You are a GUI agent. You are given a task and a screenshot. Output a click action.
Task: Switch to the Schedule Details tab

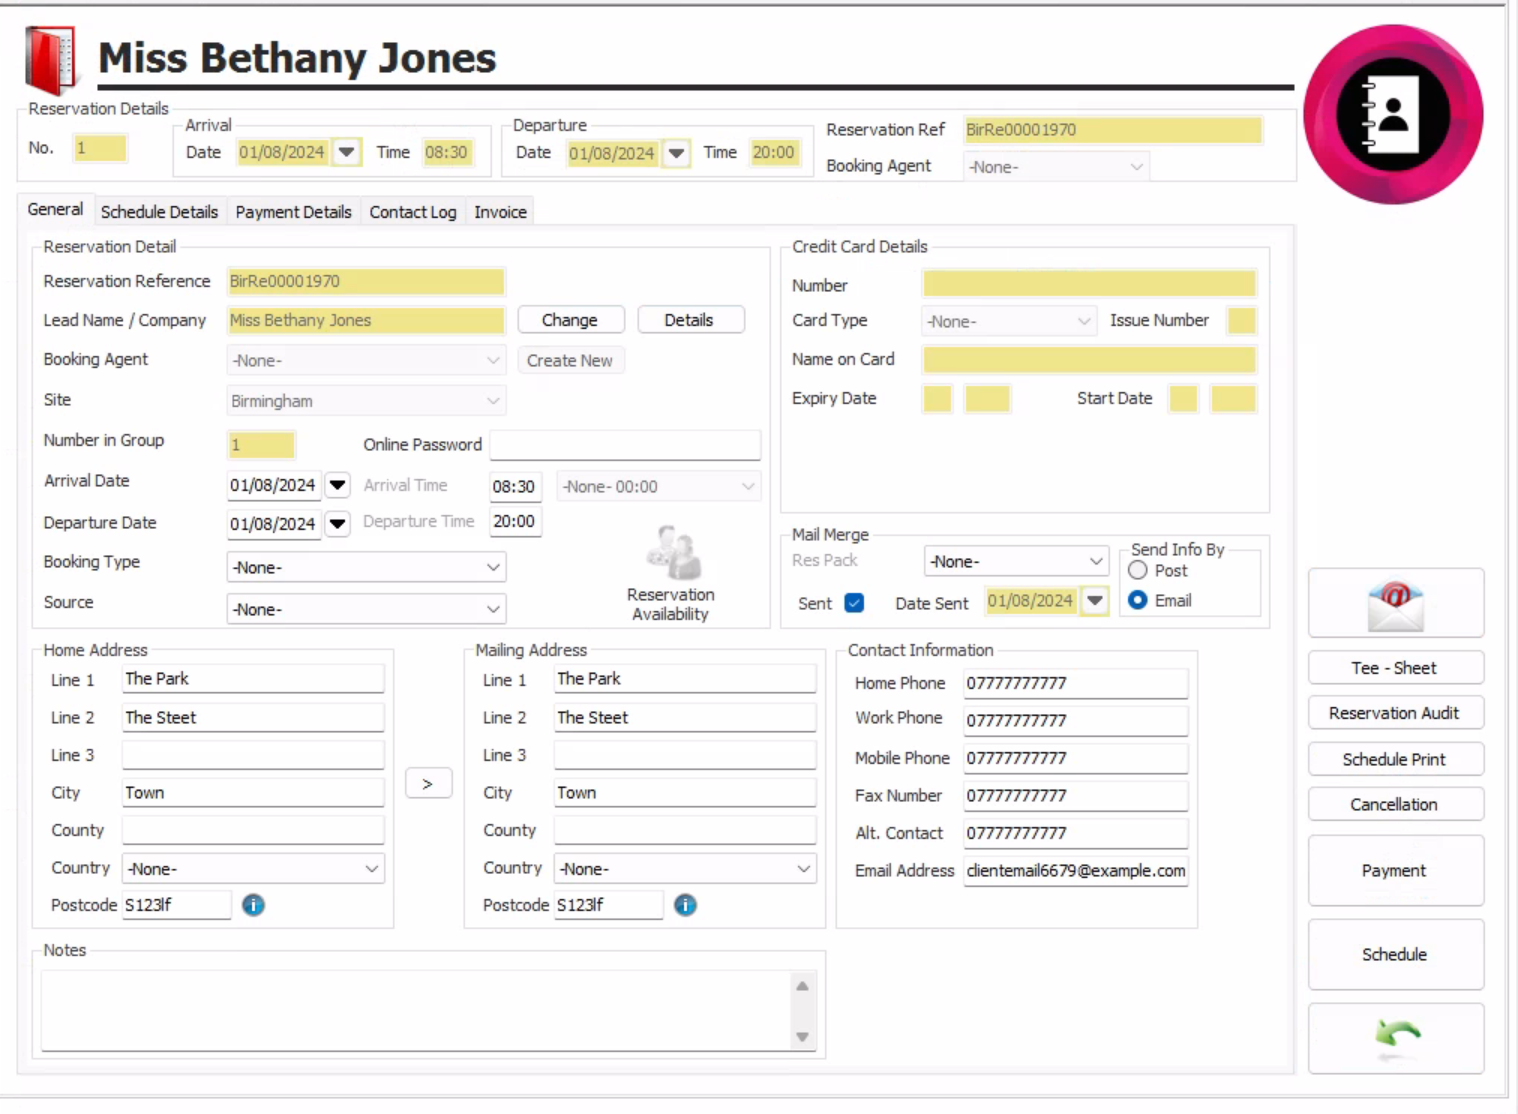point(159,212)
